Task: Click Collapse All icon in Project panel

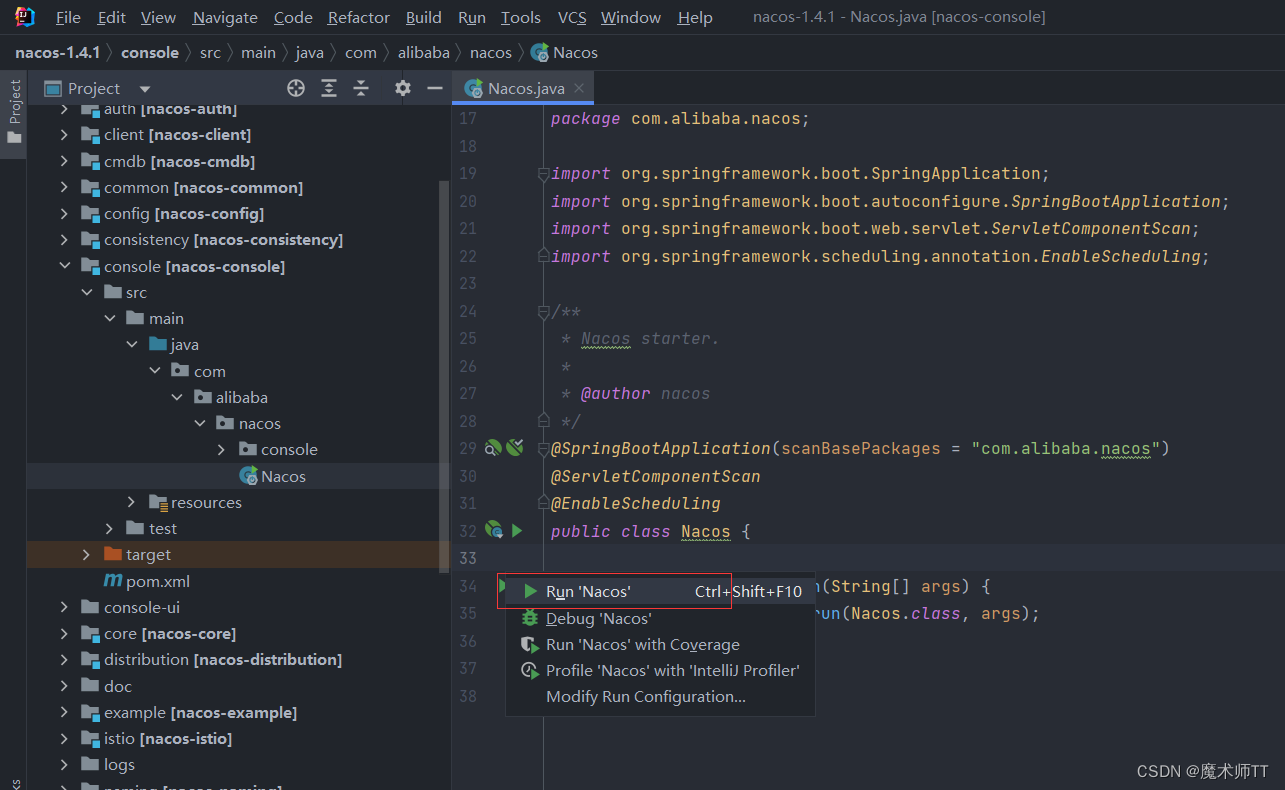Action: click(x=361, y=88)
